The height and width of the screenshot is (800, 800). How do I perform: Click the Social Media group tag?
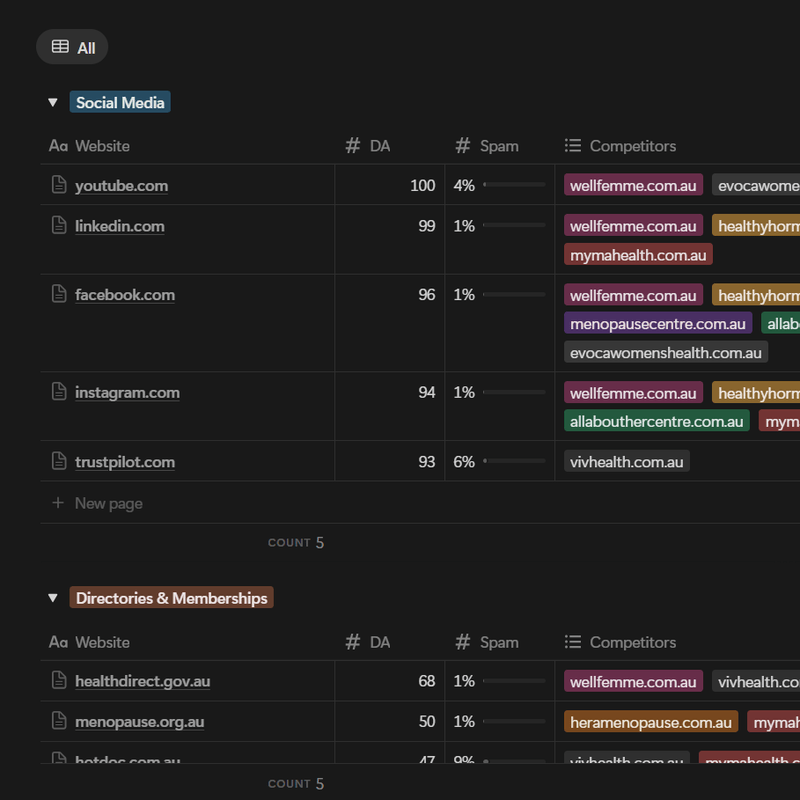(x=120, y=103)
